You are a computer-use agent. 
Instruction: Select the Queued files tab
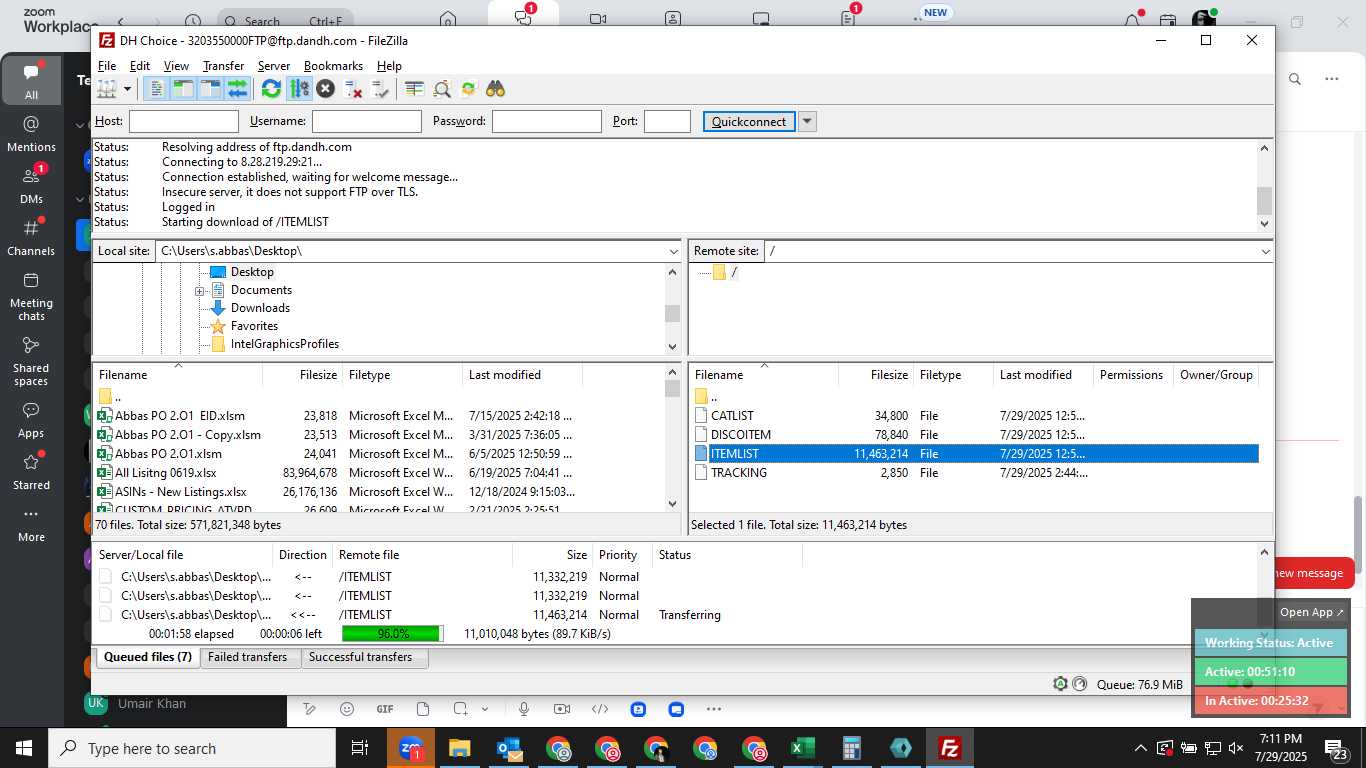click(x=147, y=657)
